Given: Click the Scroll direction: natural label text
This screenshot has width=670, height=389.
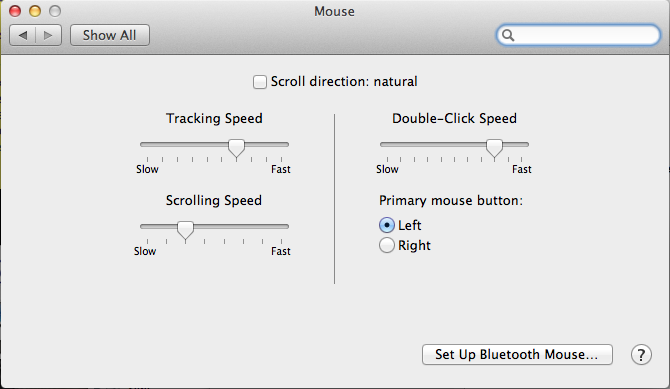Looking at the screenshot, I should (x=344, y=81).
